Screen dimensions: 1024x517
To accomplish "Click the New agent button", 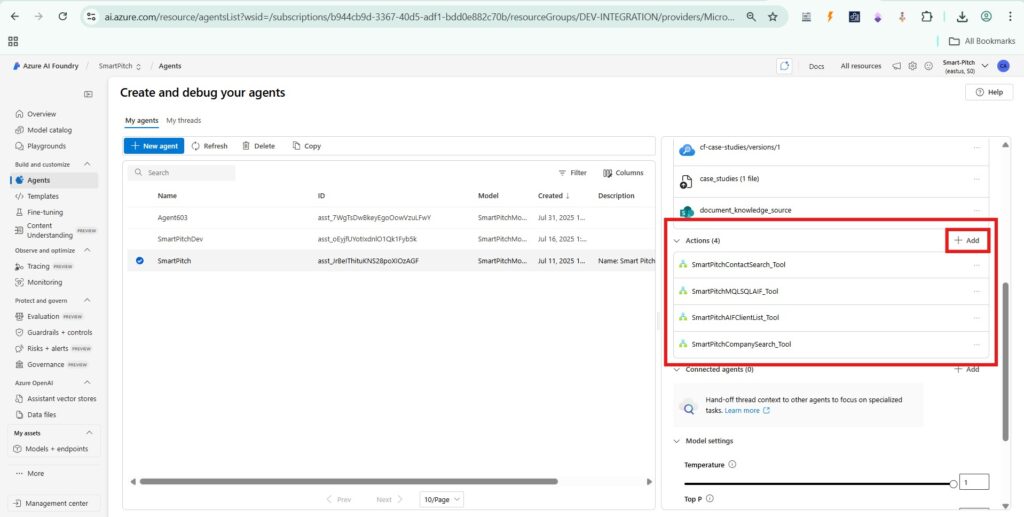I will (154, 146).
